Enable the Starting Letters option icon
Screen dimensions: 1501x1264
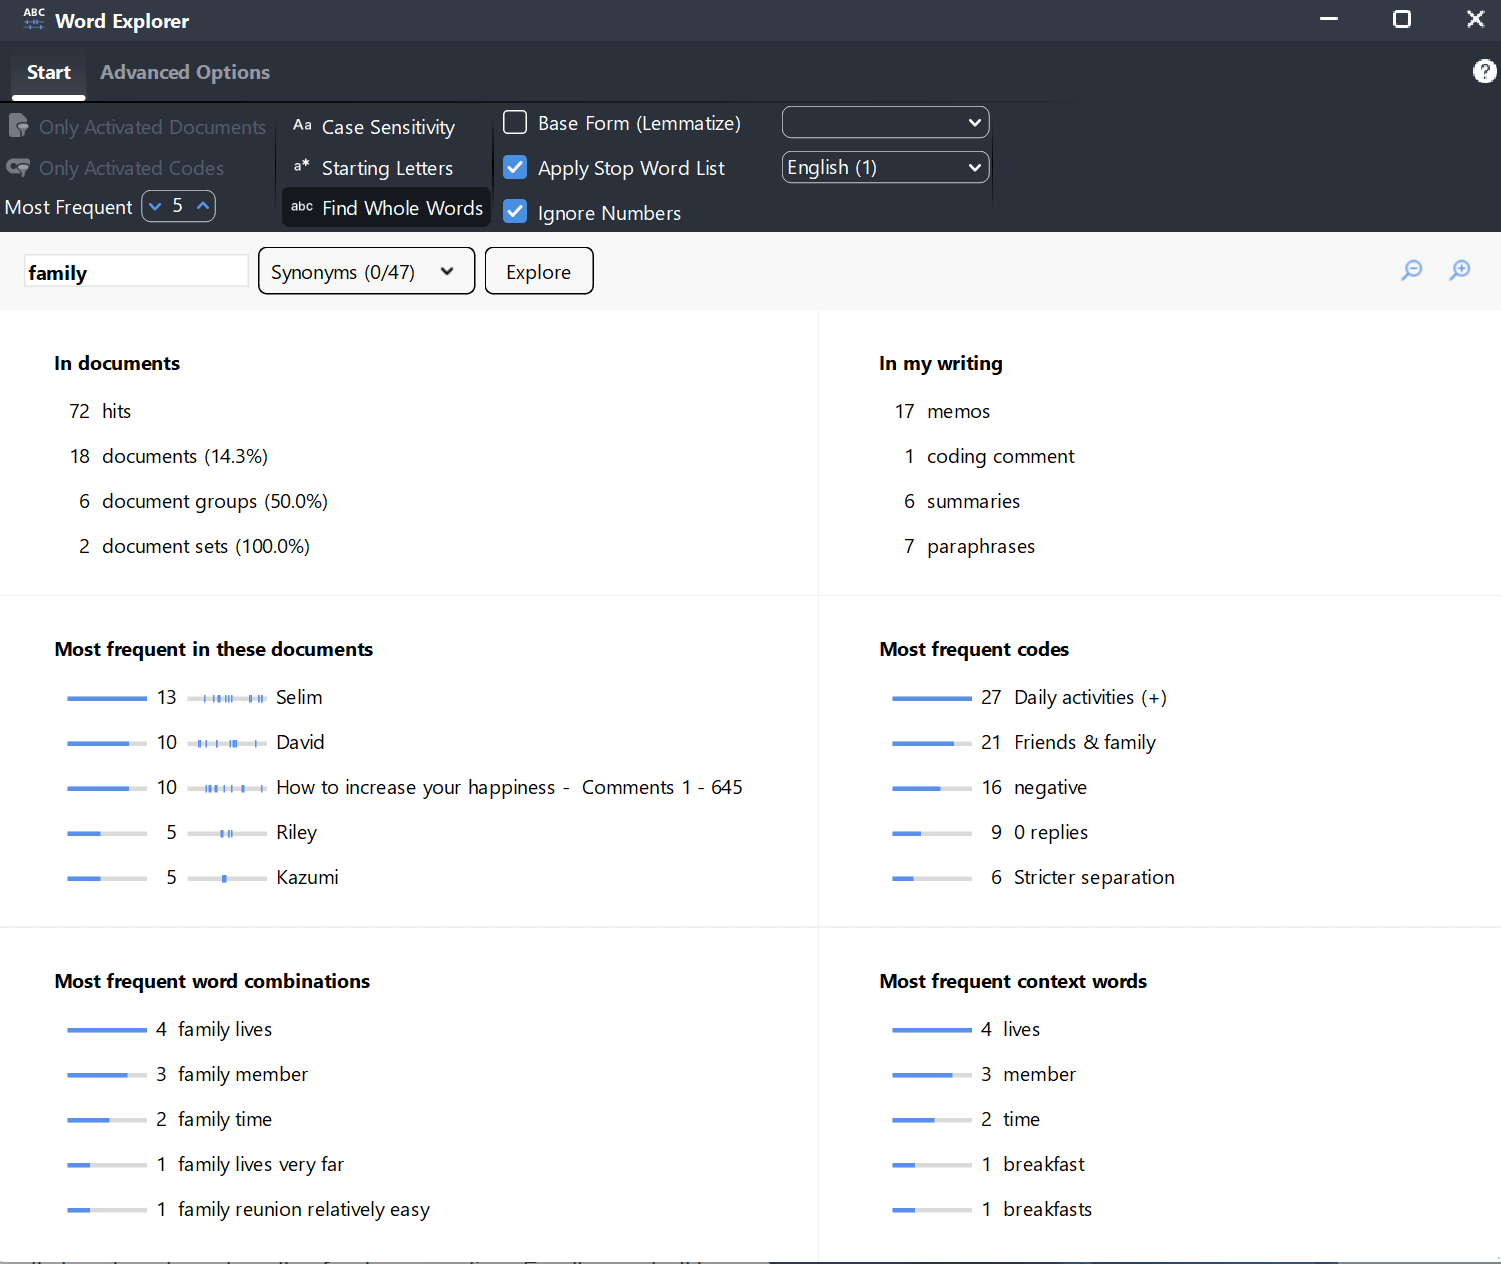(x=302, y=167)
